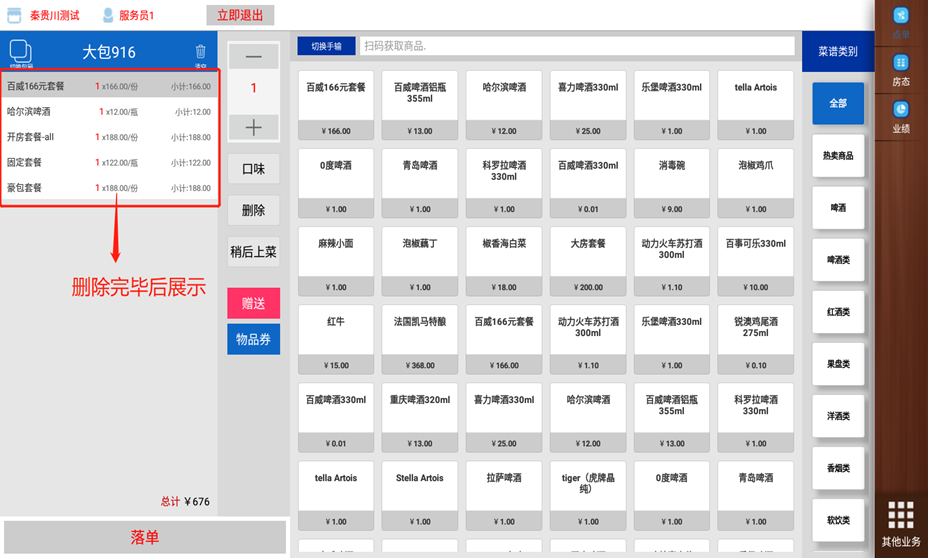Click the waiter avatar icon beside 服务员1
The image size is (928, 558).
tap(108, 15)
